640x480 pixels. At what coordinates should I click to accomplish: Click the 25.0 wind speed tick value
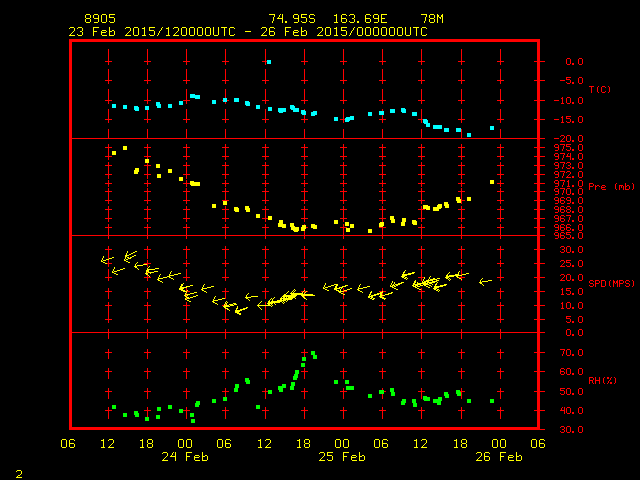coord(571,264)
